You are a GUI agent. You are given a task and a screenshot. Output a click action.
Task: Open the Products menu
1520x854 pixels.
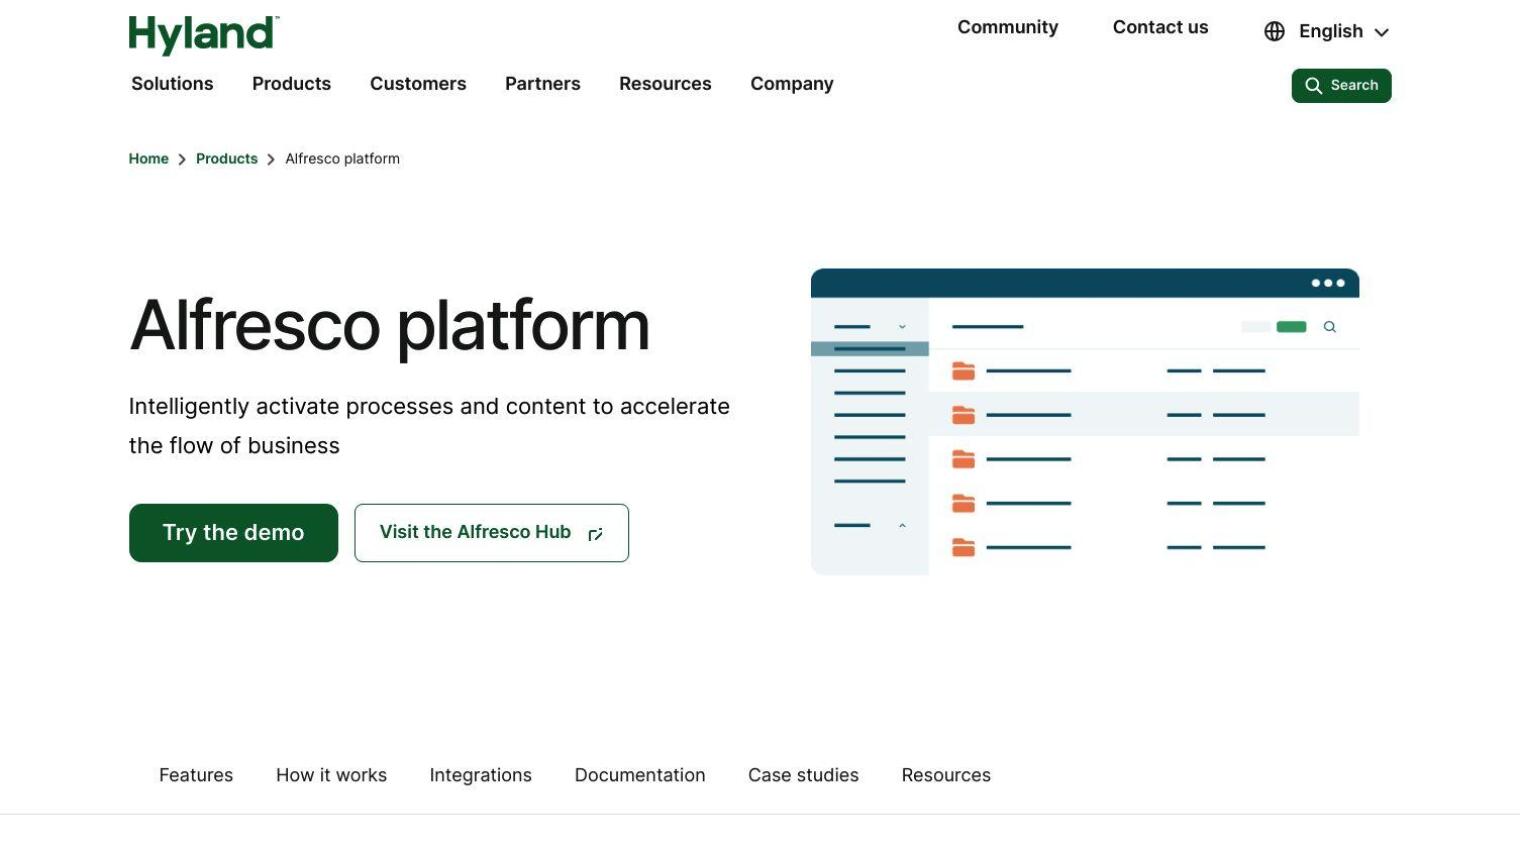291,84
